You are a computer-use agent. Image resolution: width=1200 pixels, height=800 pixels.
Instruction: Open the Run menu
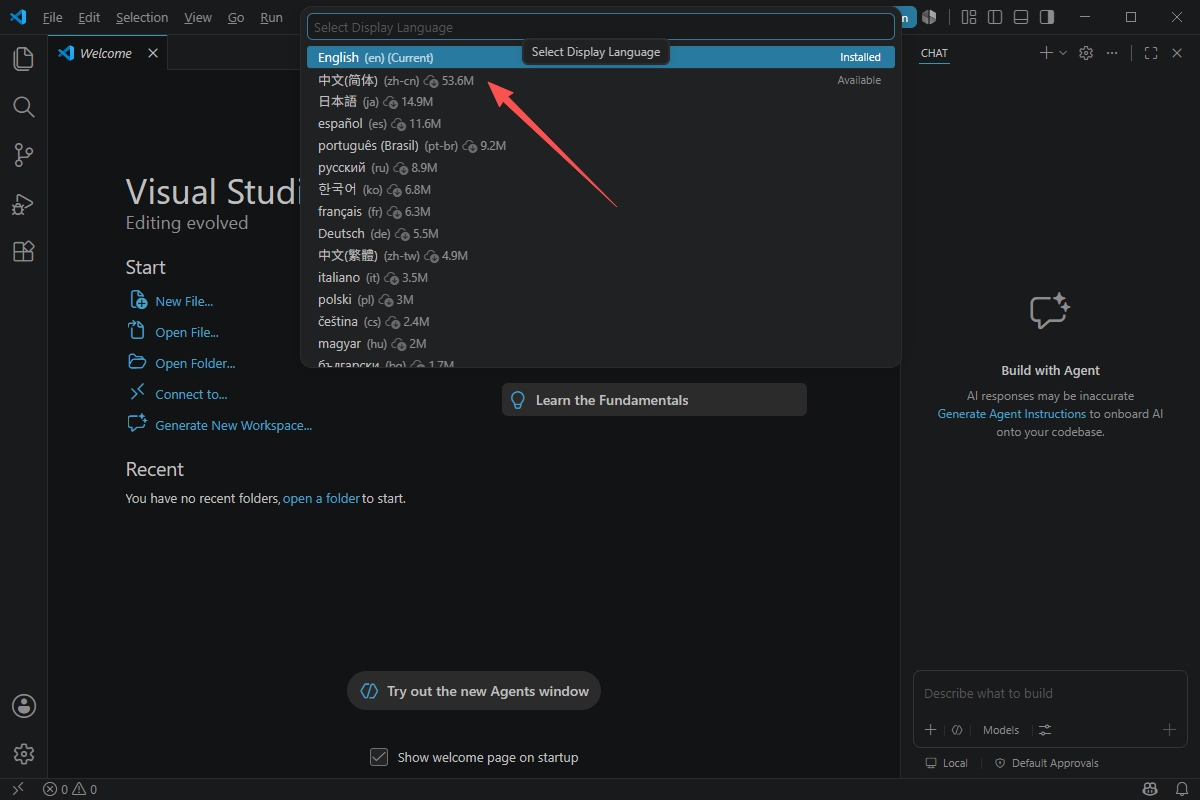pyautogui.click(x=271, y=17)
